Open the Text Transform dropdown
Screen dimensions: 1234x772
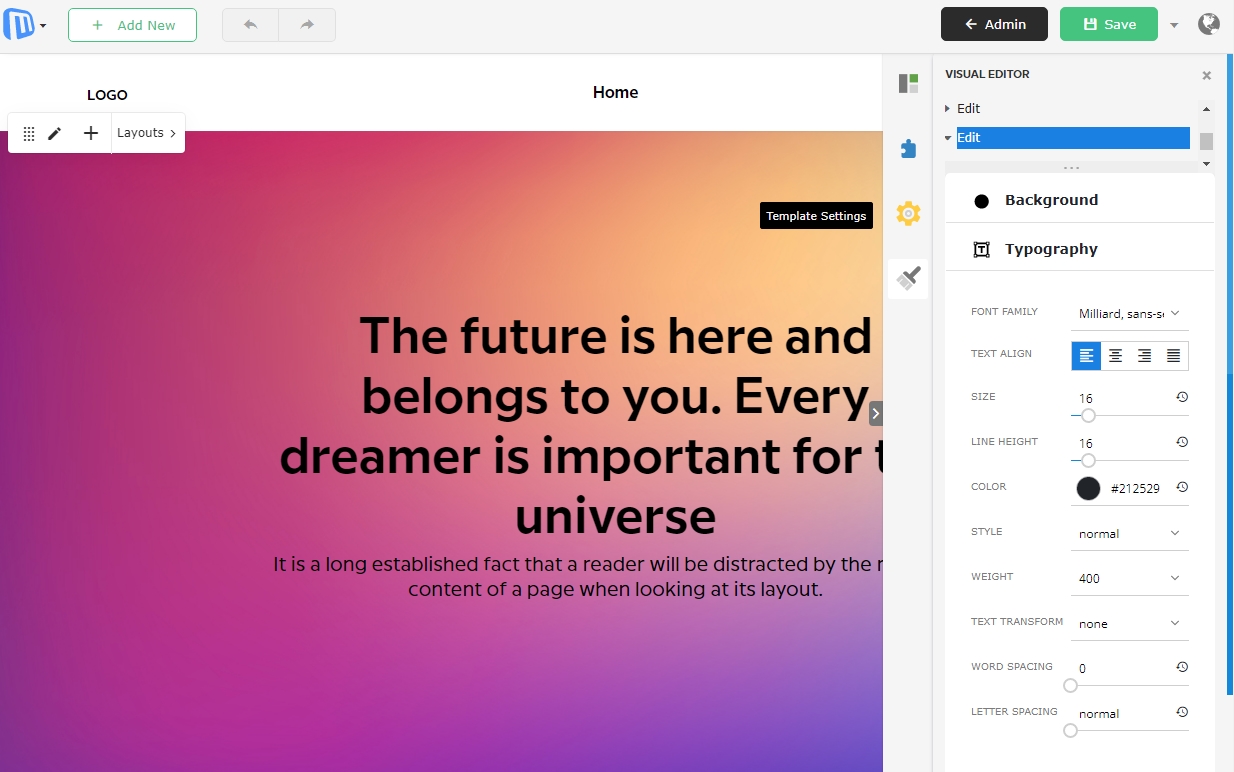pos(1130,624)
